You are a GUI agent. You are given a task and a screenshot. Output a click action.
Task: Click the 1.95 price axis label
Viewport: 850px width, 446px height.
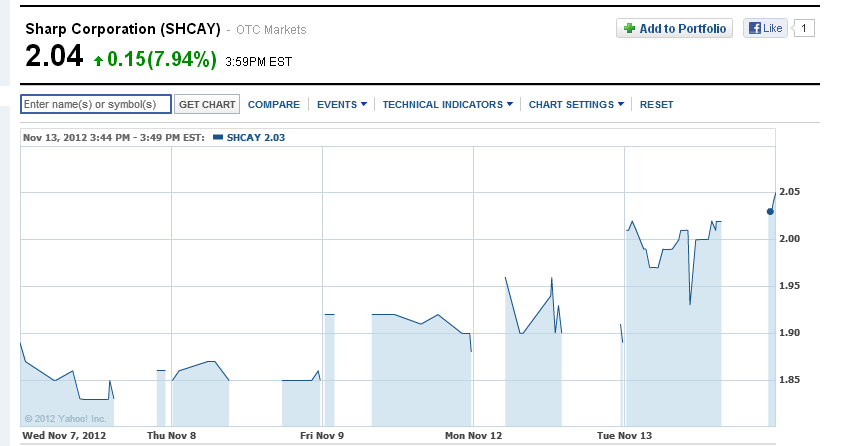789,286
